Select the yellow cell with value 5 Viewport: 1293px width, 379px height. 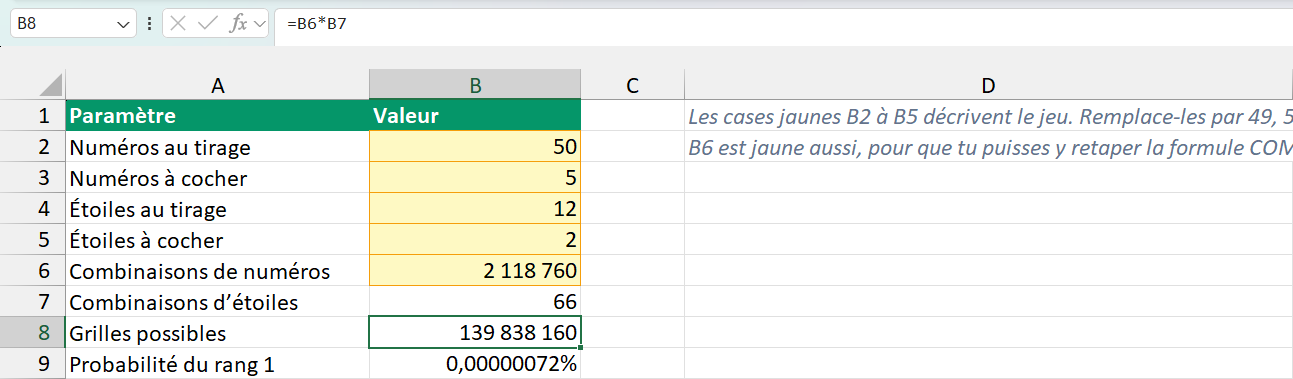point(475,178)
